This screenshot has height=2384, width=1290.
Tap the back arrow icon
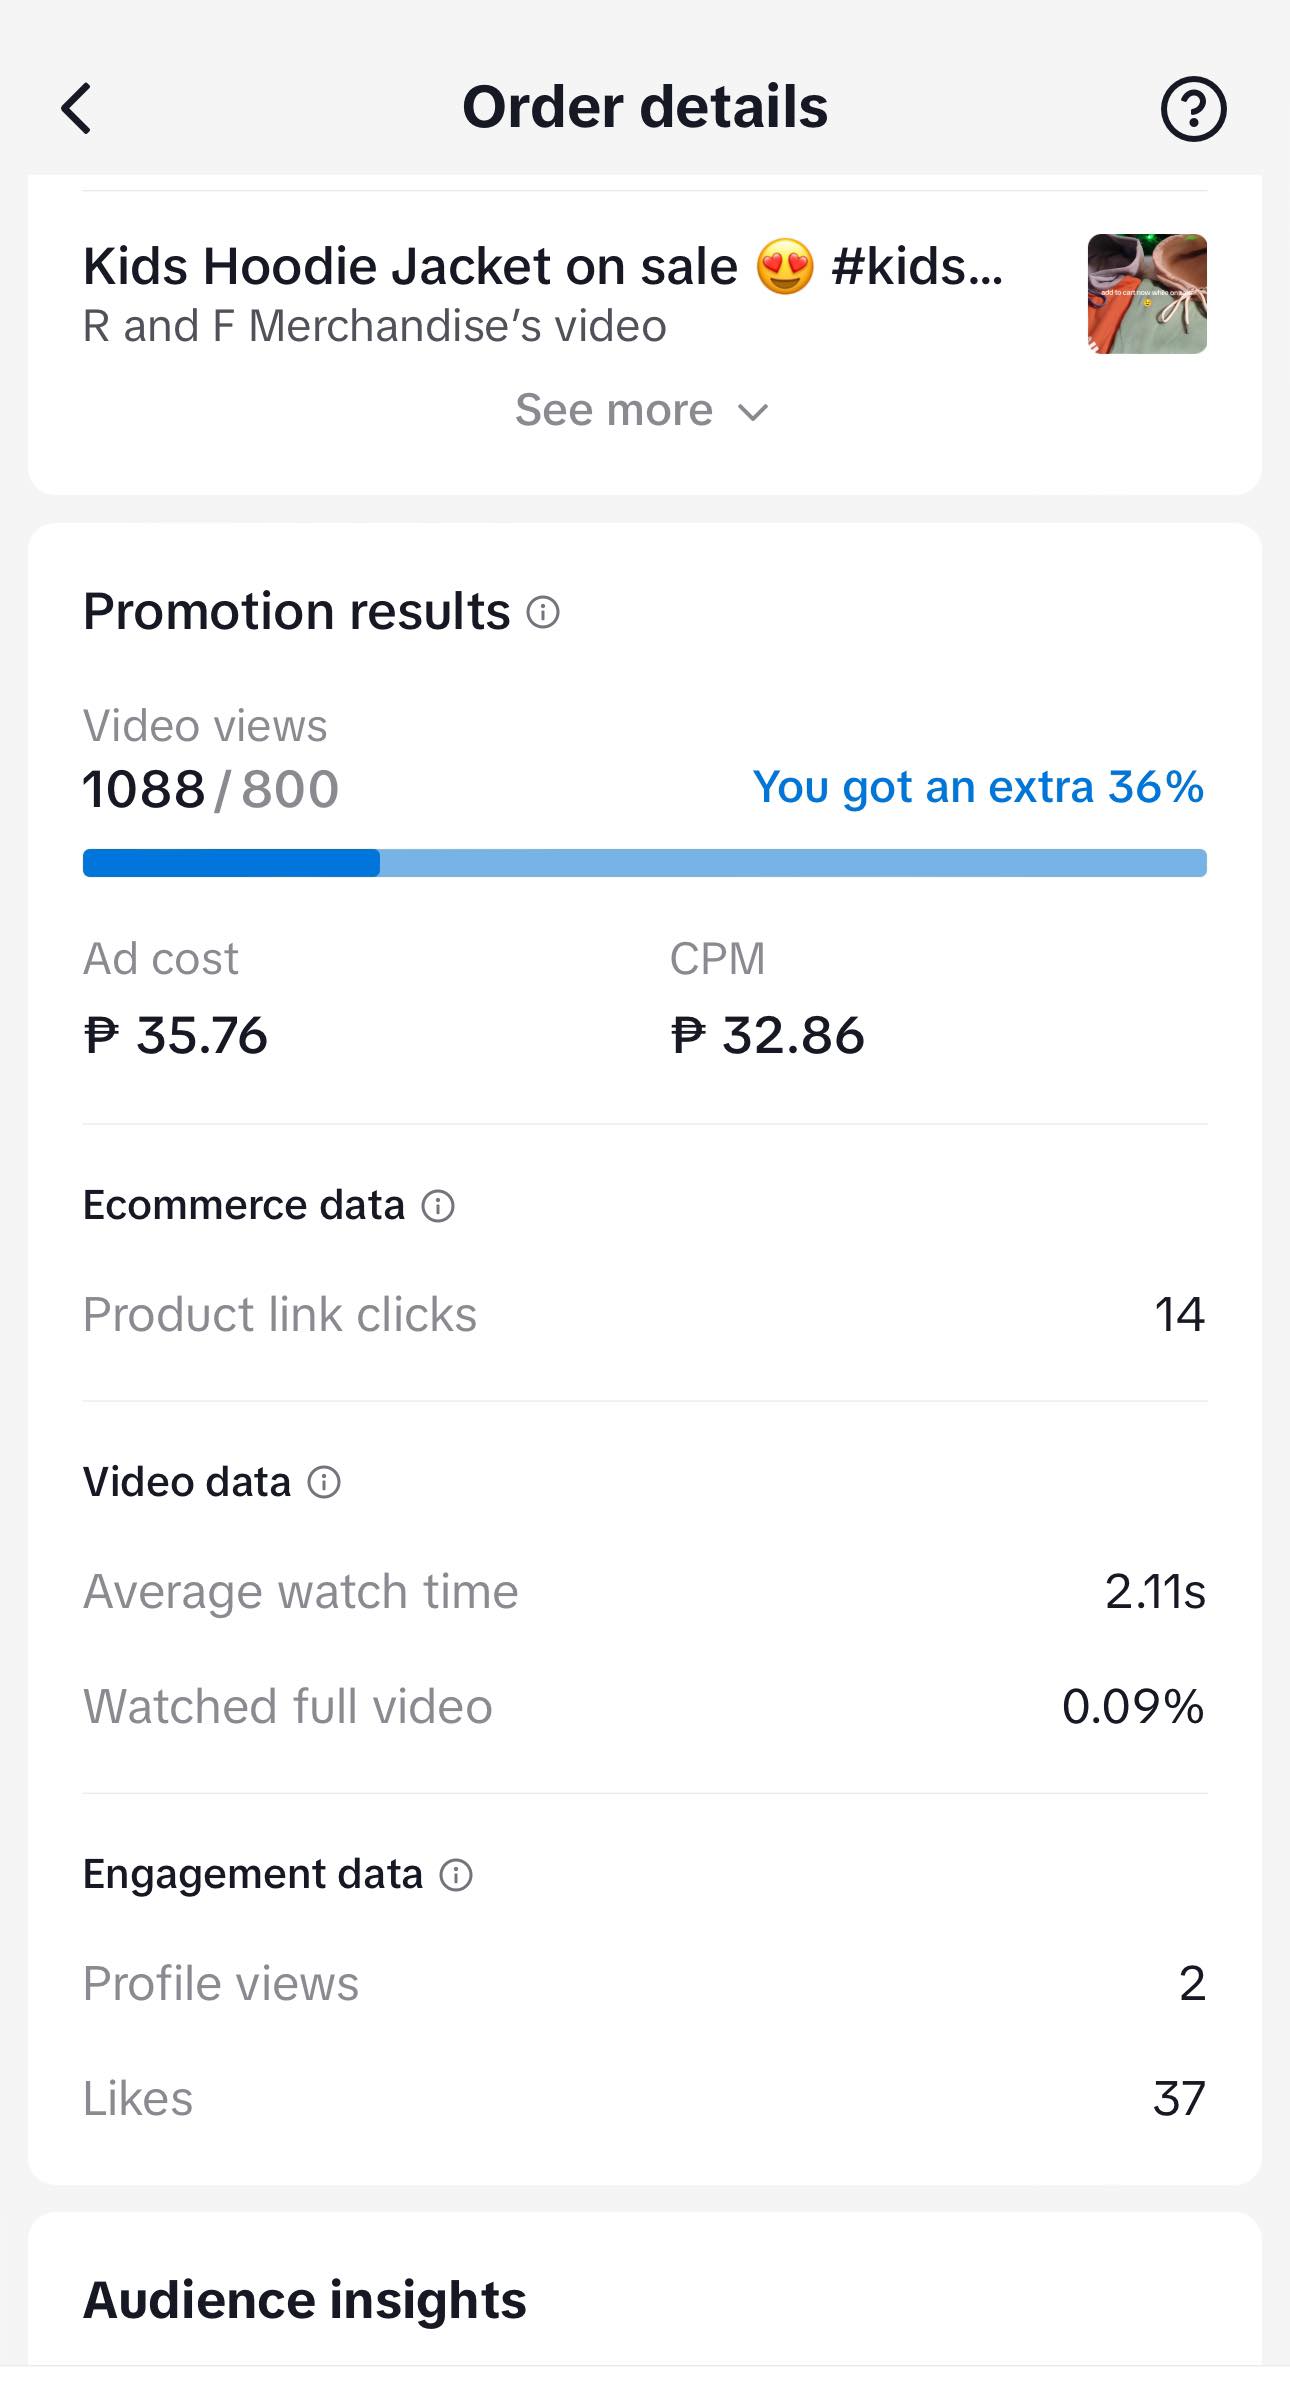coord(77,108)
